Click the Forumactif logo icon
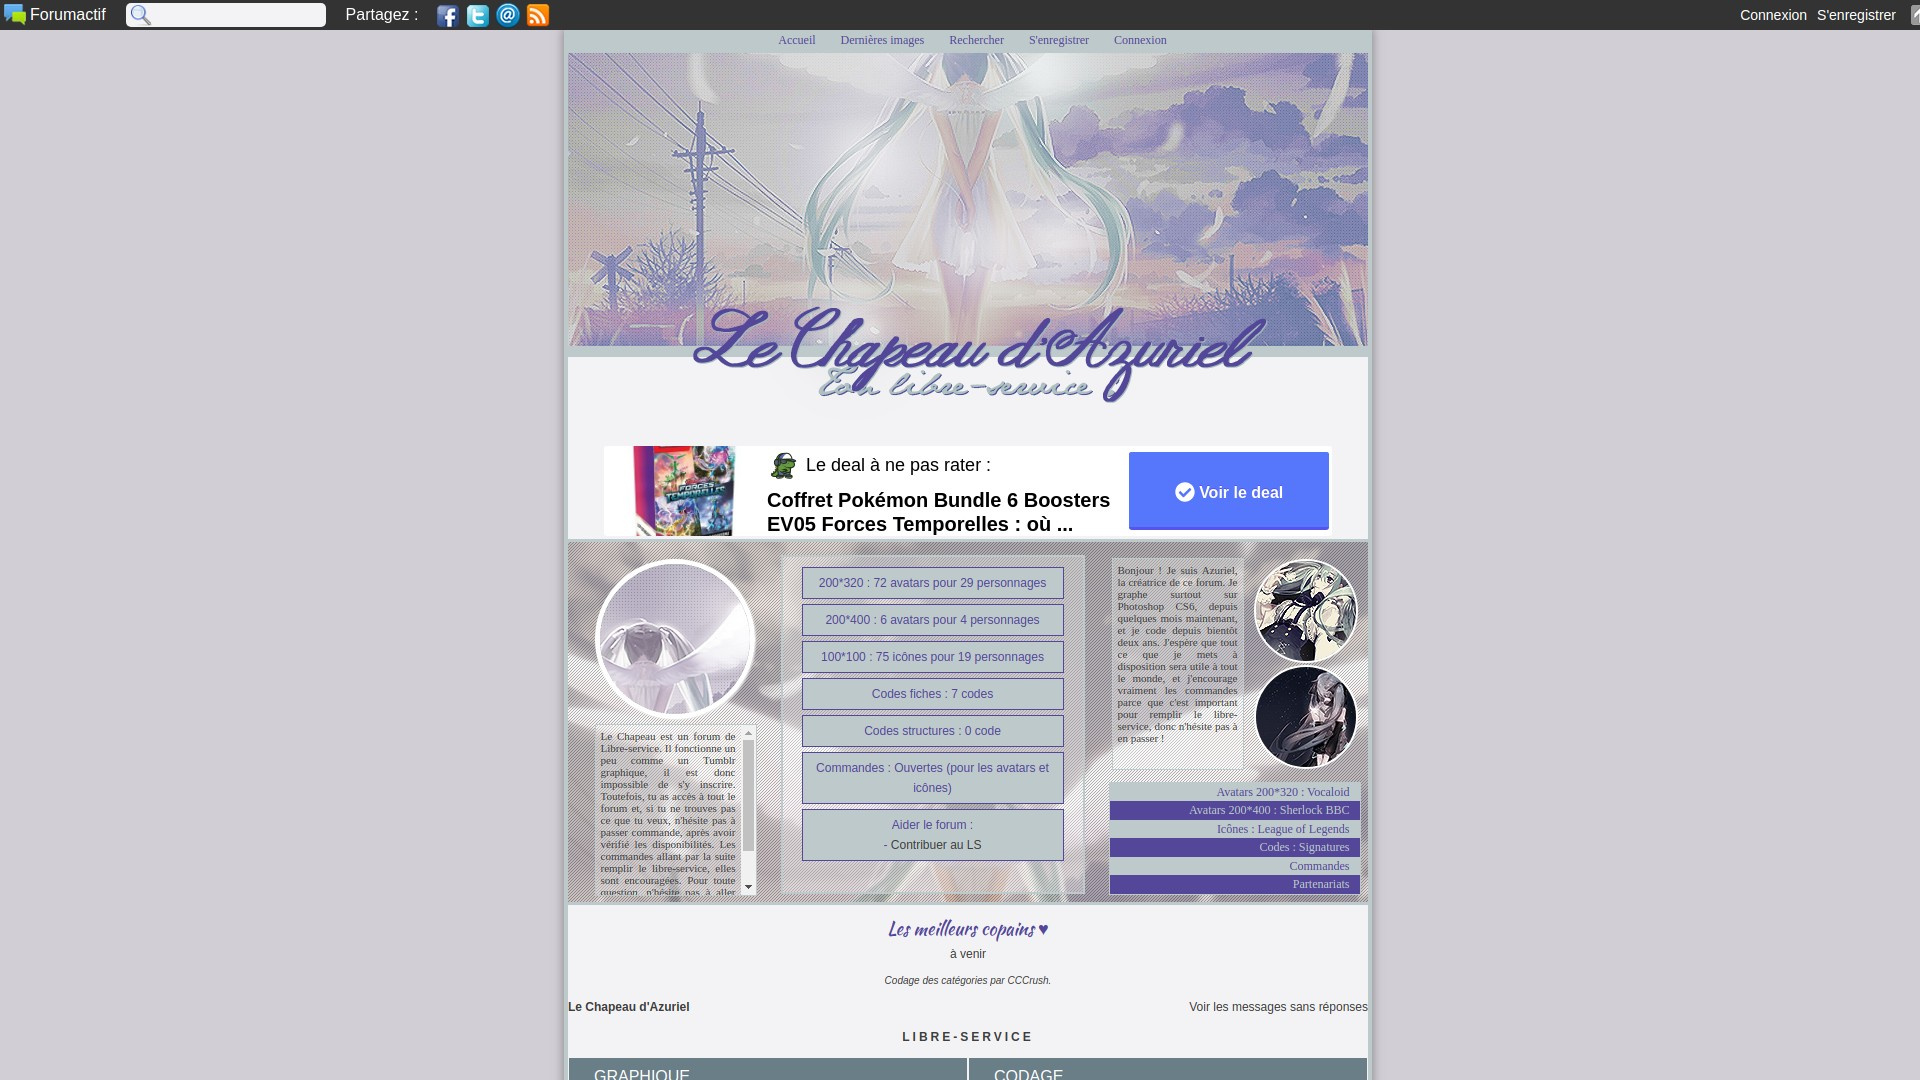 click(x=15, y=15)
